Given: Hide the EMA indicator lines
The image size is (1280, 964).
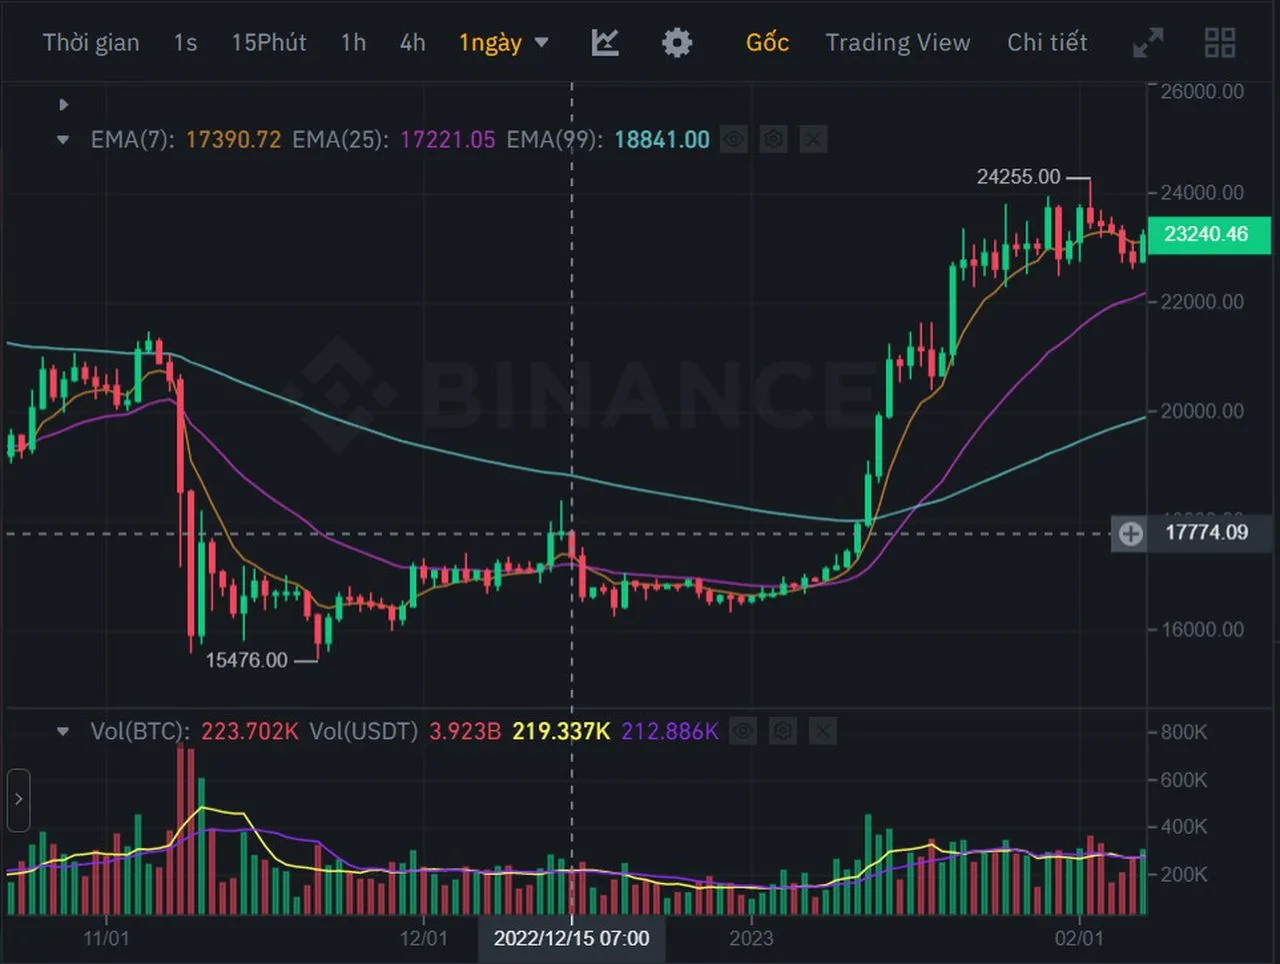Looking at the screenshot, I should 734,139.
